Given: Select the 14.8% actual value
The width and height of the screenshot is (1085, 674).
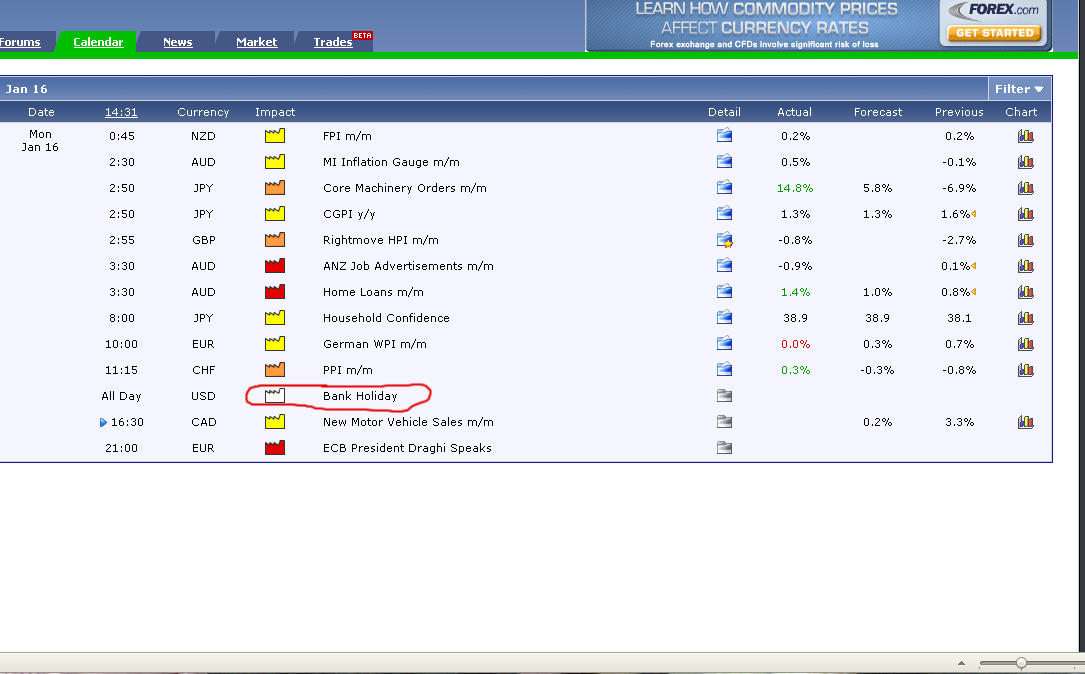Looking at the screenshot, I should [x=794, y=188].
